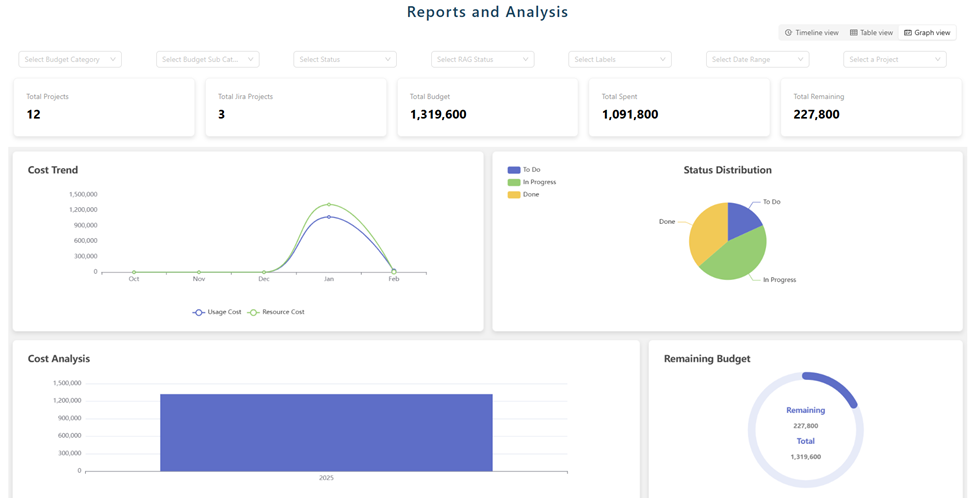The height and width of the screenshot is (498, 975).
Task: Click the chart icon beside Graph view
Action: click(908, 33)
